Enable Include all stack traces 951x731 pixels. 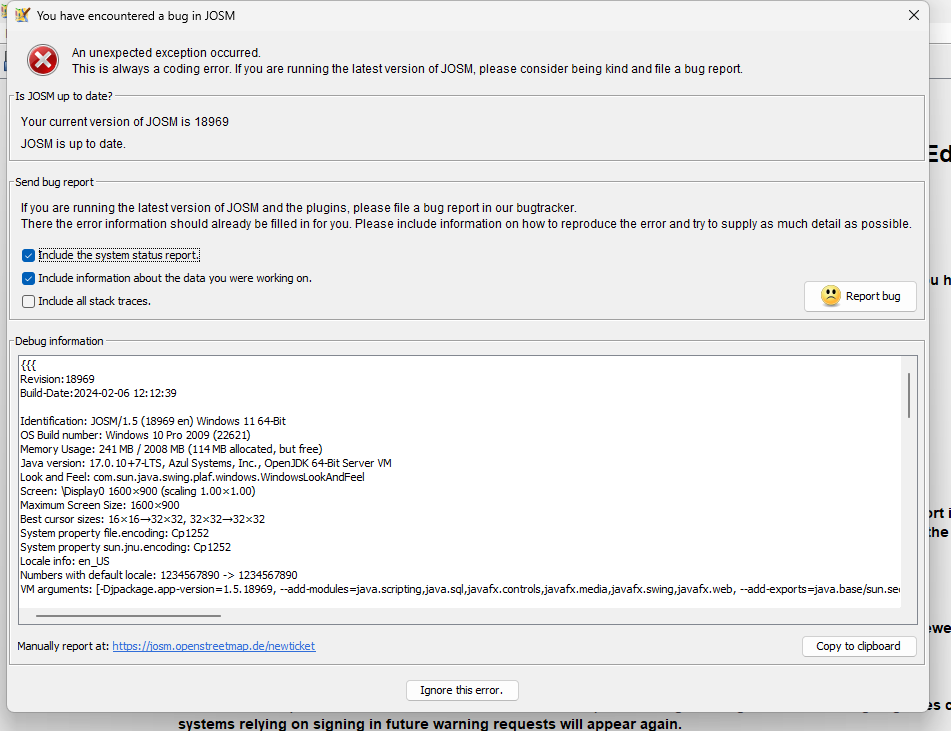pos(28,301)
